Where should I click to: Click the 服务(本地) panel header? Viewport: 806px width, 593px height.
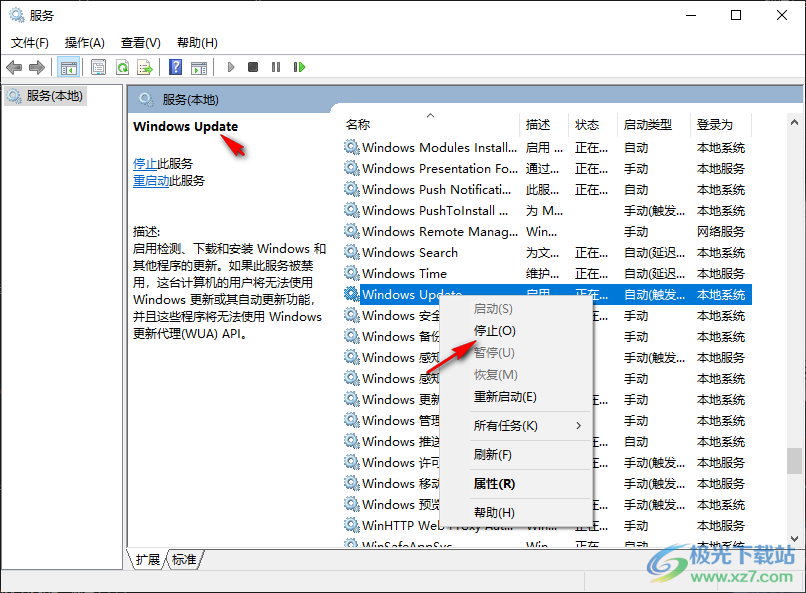(190, 100)
